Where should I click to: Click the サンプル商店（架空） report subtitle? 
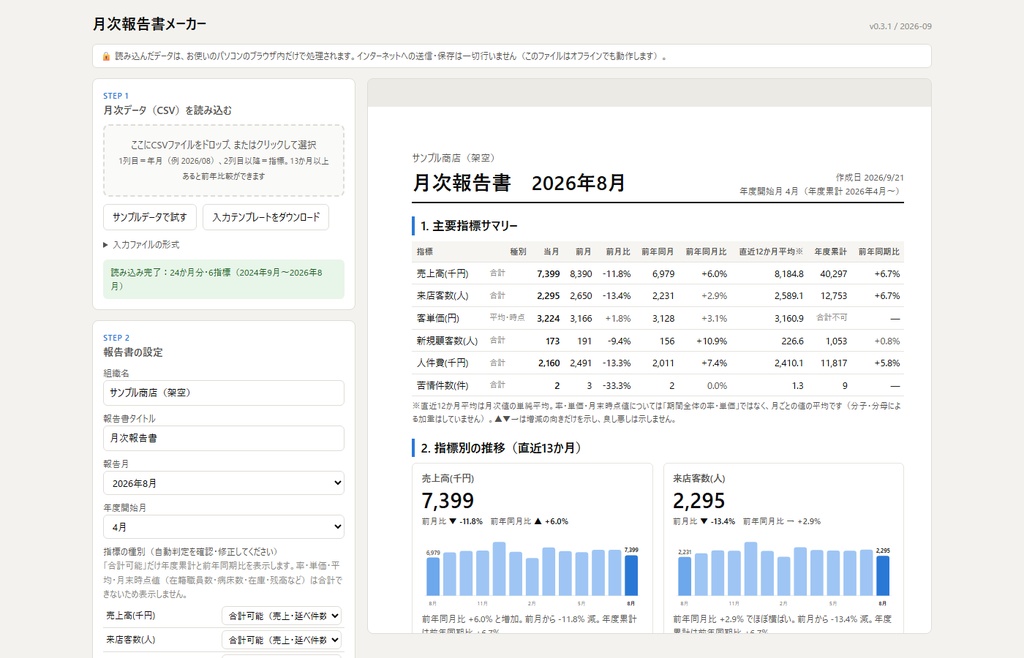454,158
